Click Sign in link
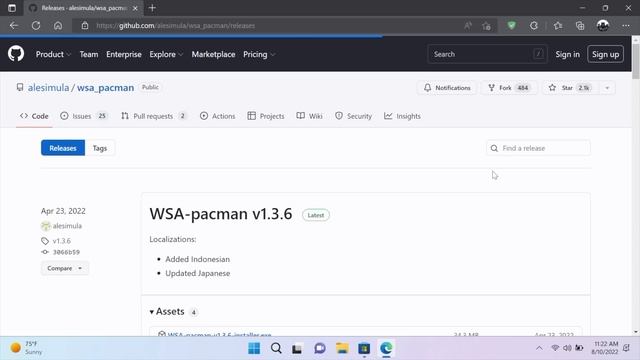 tap(567, 54)
